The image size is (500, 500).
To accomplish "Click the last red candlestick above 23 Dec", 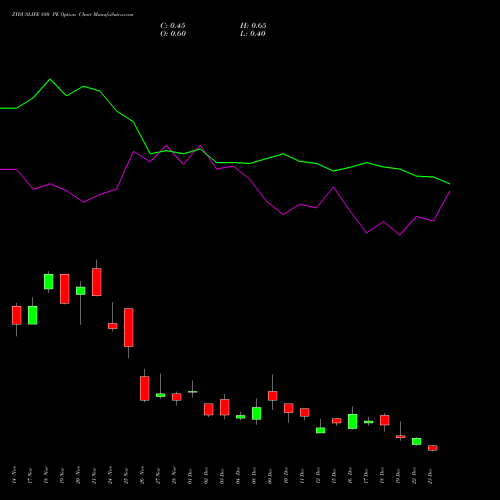I will pyautogui.click(x=433, y=448).
